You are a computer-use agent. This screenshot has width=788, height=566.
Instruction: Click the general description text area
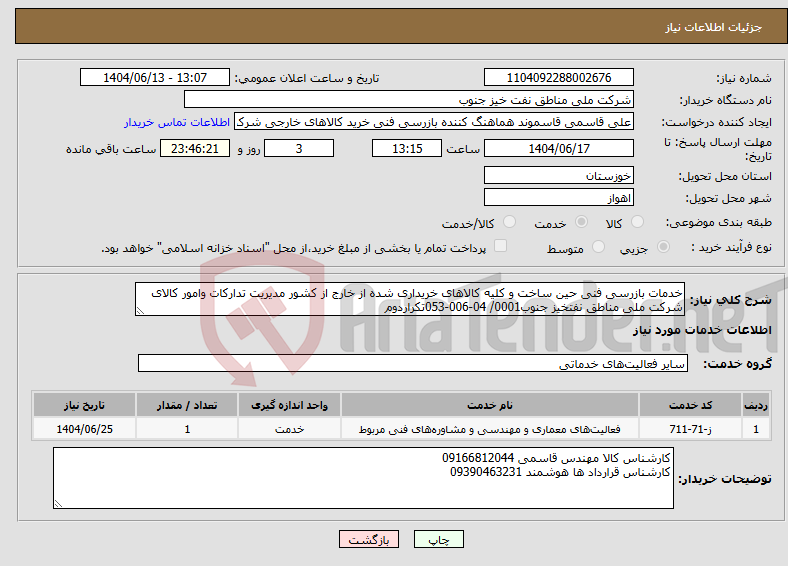(410, 300)
